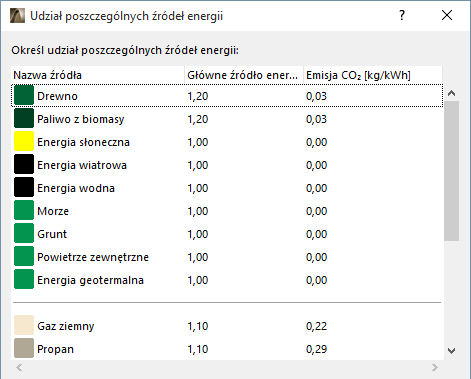The height and width of the screenshot is (379, 471).
Task: Click the ArchiCAD icon in title bar
Action: pos(17,16)
